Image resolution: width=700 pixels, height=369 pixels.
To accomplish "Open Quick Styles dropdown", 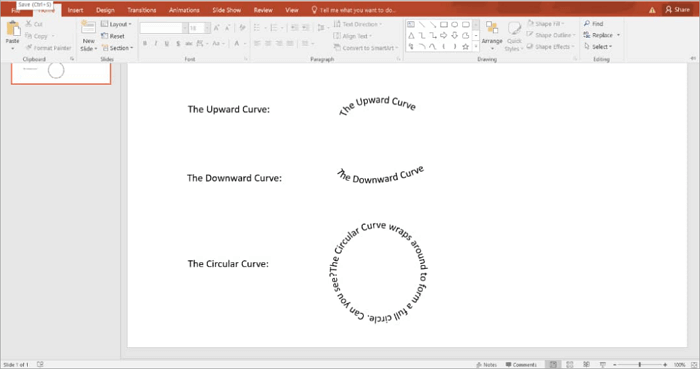I will [x=514, y=36].
